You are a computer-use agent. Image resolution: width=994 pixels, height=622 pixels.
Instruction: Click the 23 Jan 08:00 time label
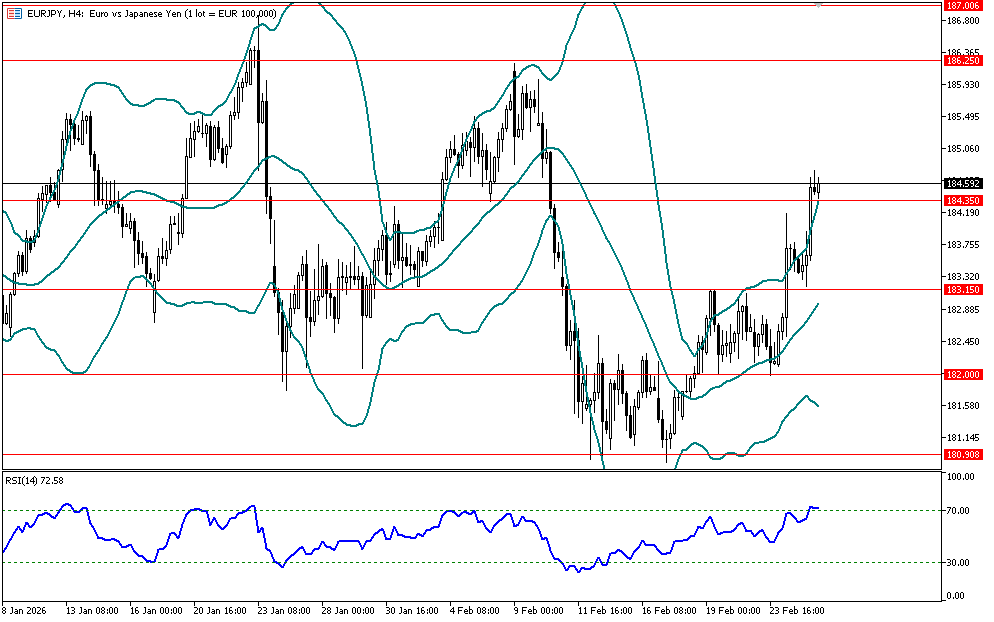point(283,609)
